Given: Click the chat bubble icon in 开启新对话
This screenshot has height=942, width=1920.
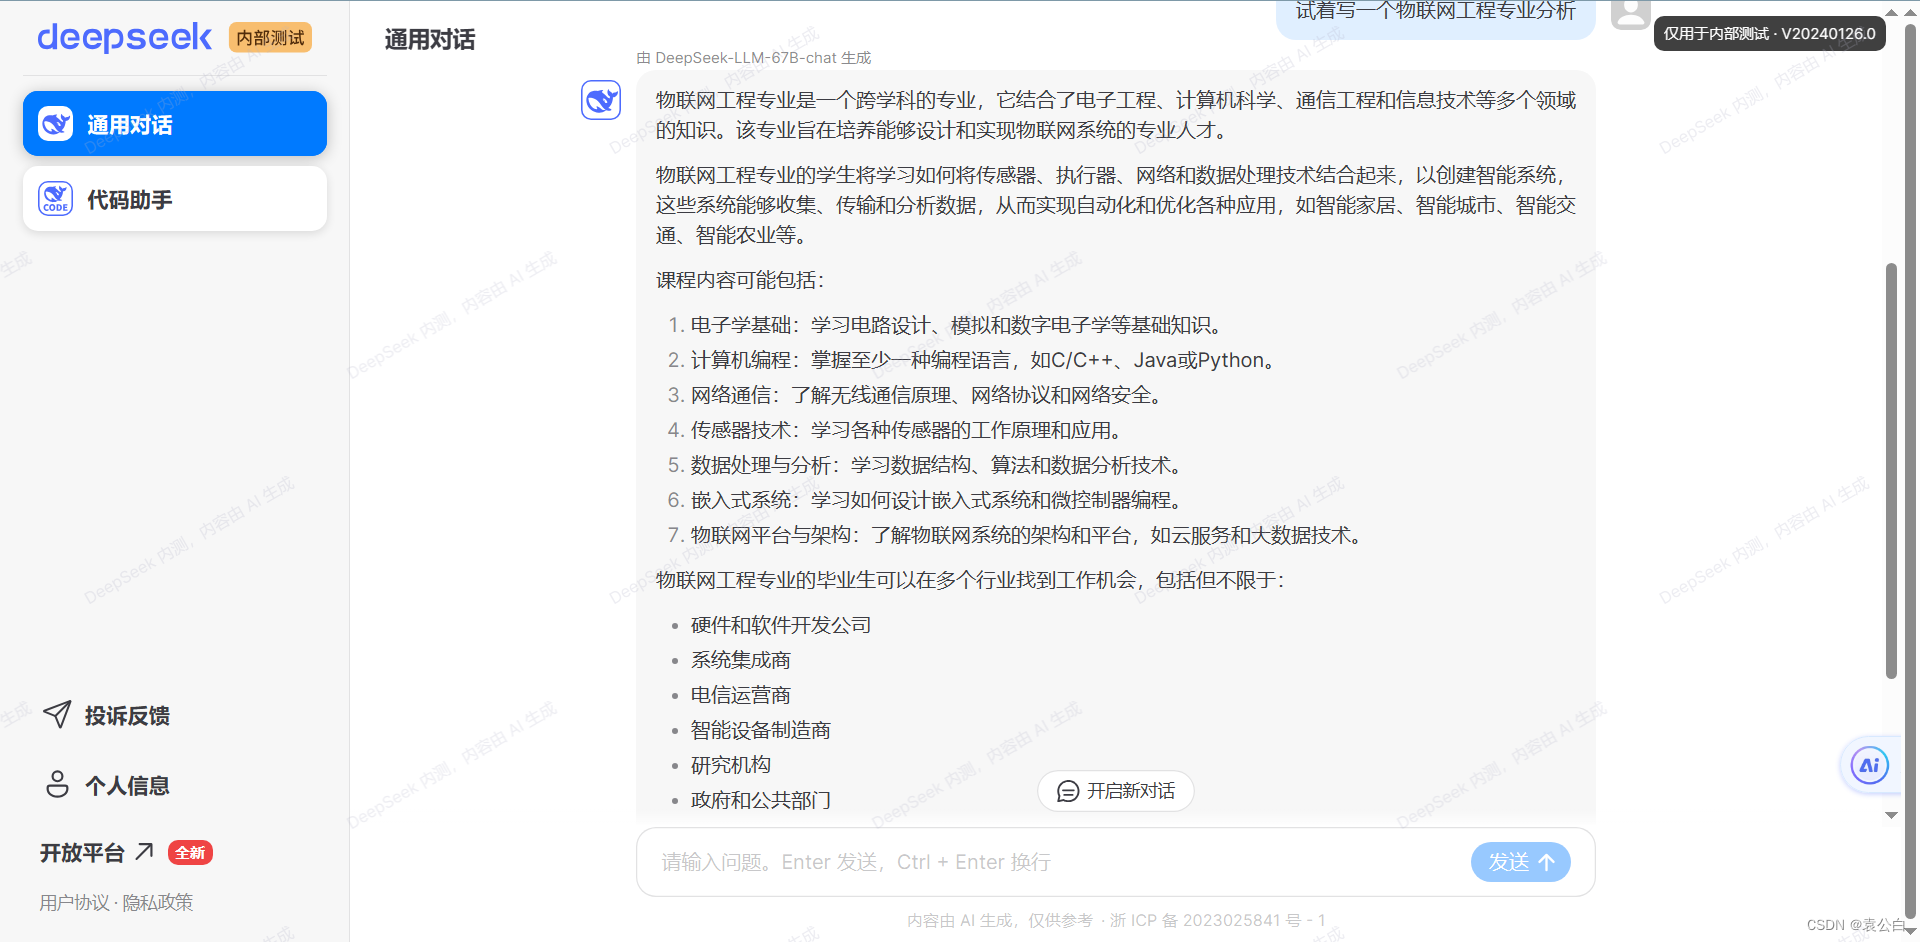Looking at the screenshot, I should (x=1068, y=791).
